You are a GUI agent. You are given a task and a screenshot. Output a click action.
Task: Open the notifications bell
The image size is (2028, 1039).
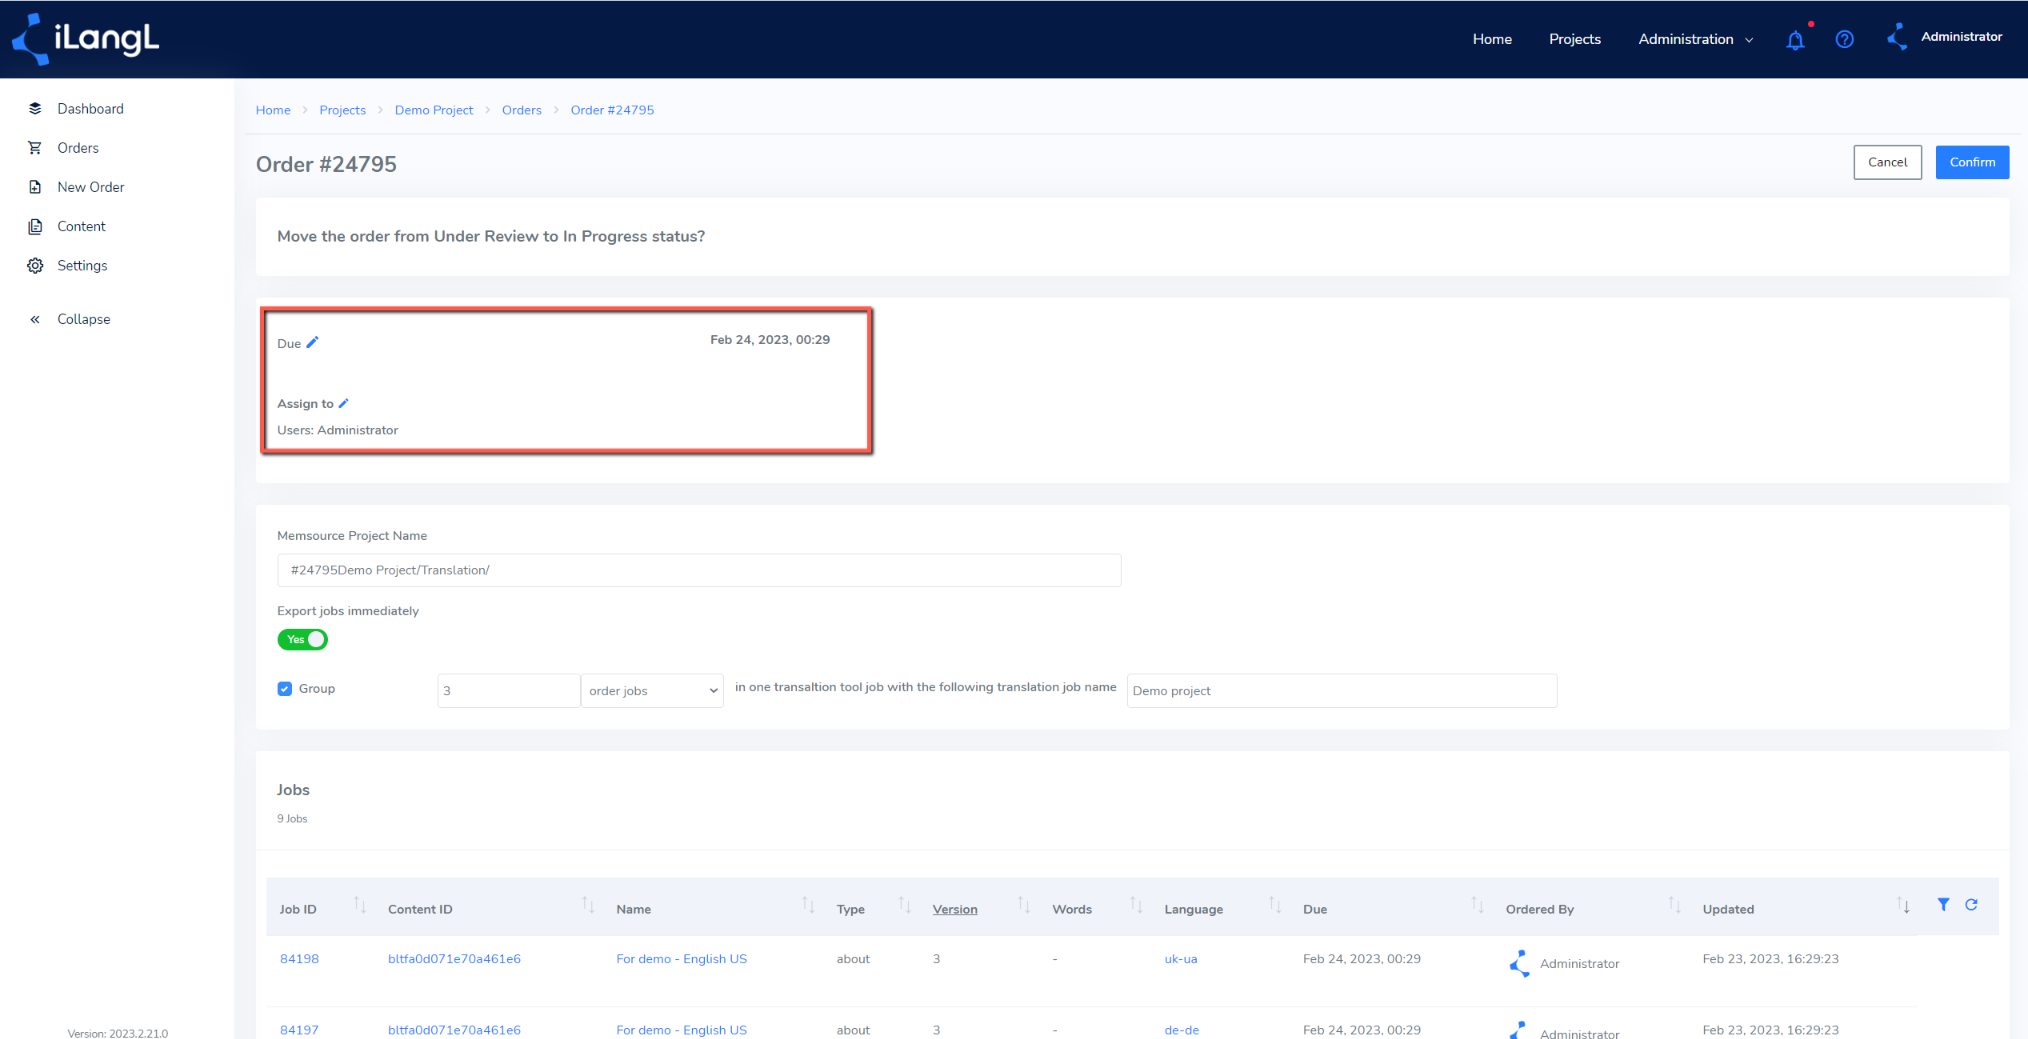coord(1795,40)
